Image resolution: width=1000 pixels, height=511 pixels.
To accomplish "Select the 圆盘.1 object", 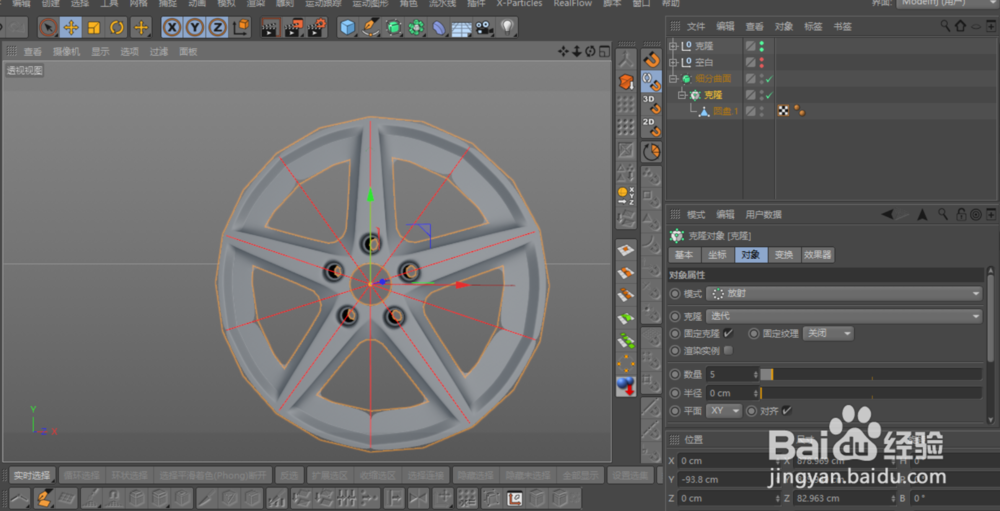I will click(x=726, y=112).
